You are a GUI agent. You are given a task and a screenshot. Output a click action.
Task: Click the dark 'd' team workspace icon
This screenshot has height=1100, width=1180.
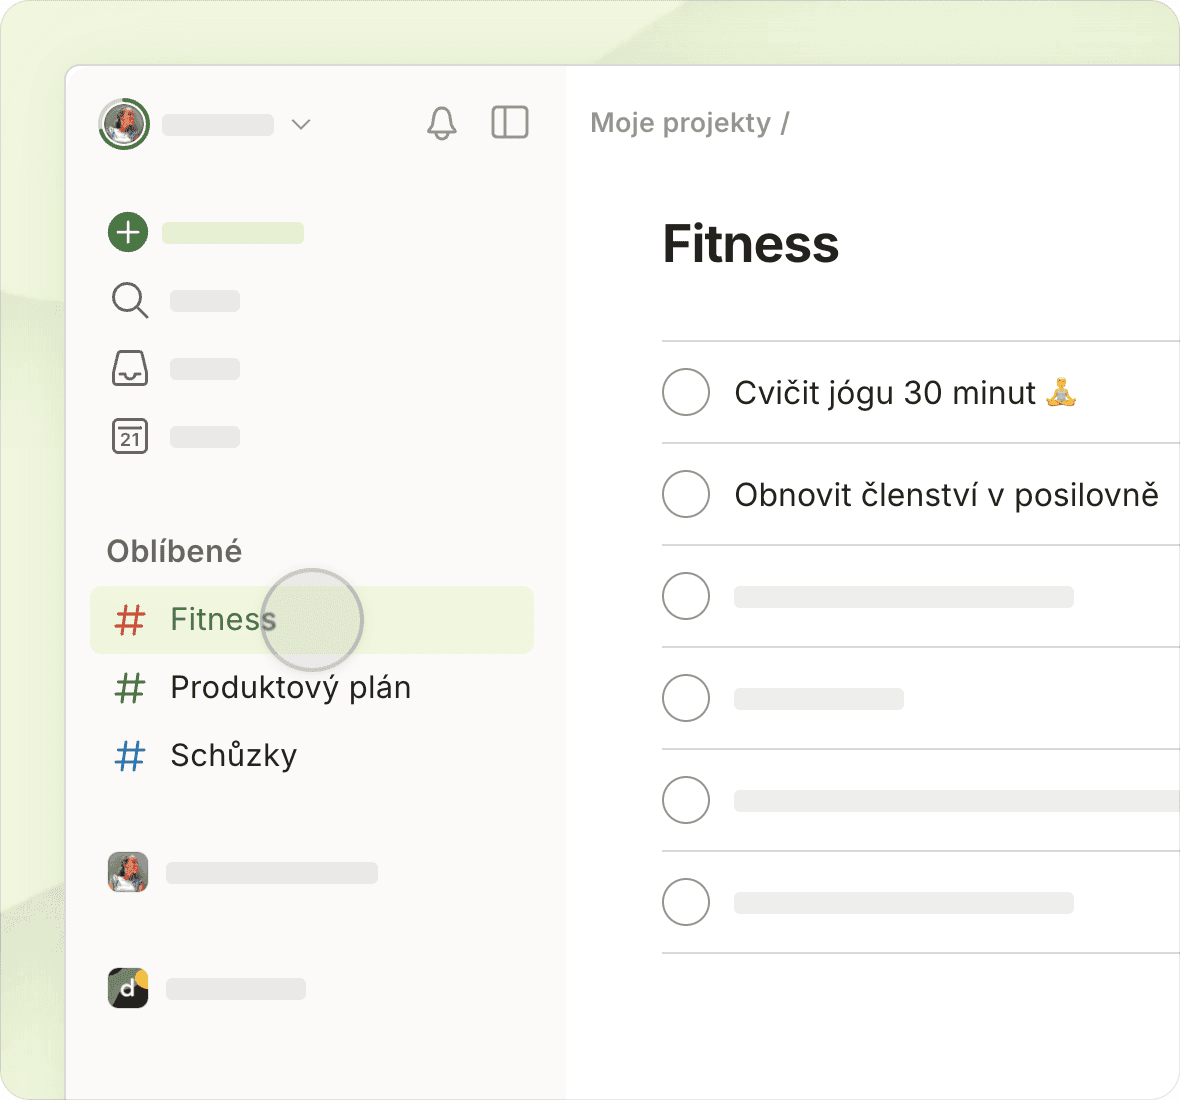[x=128, y=988]
